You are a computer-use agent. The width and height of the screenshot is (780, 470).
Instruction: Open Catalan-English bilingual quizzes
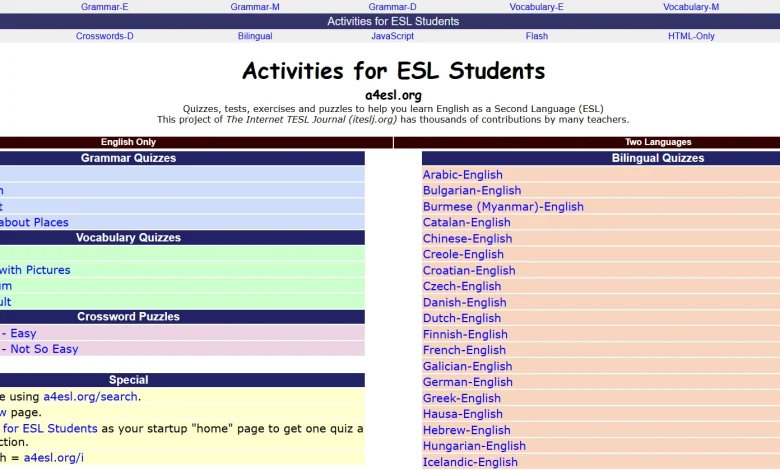pyautogui.click(x=467, y=222)
